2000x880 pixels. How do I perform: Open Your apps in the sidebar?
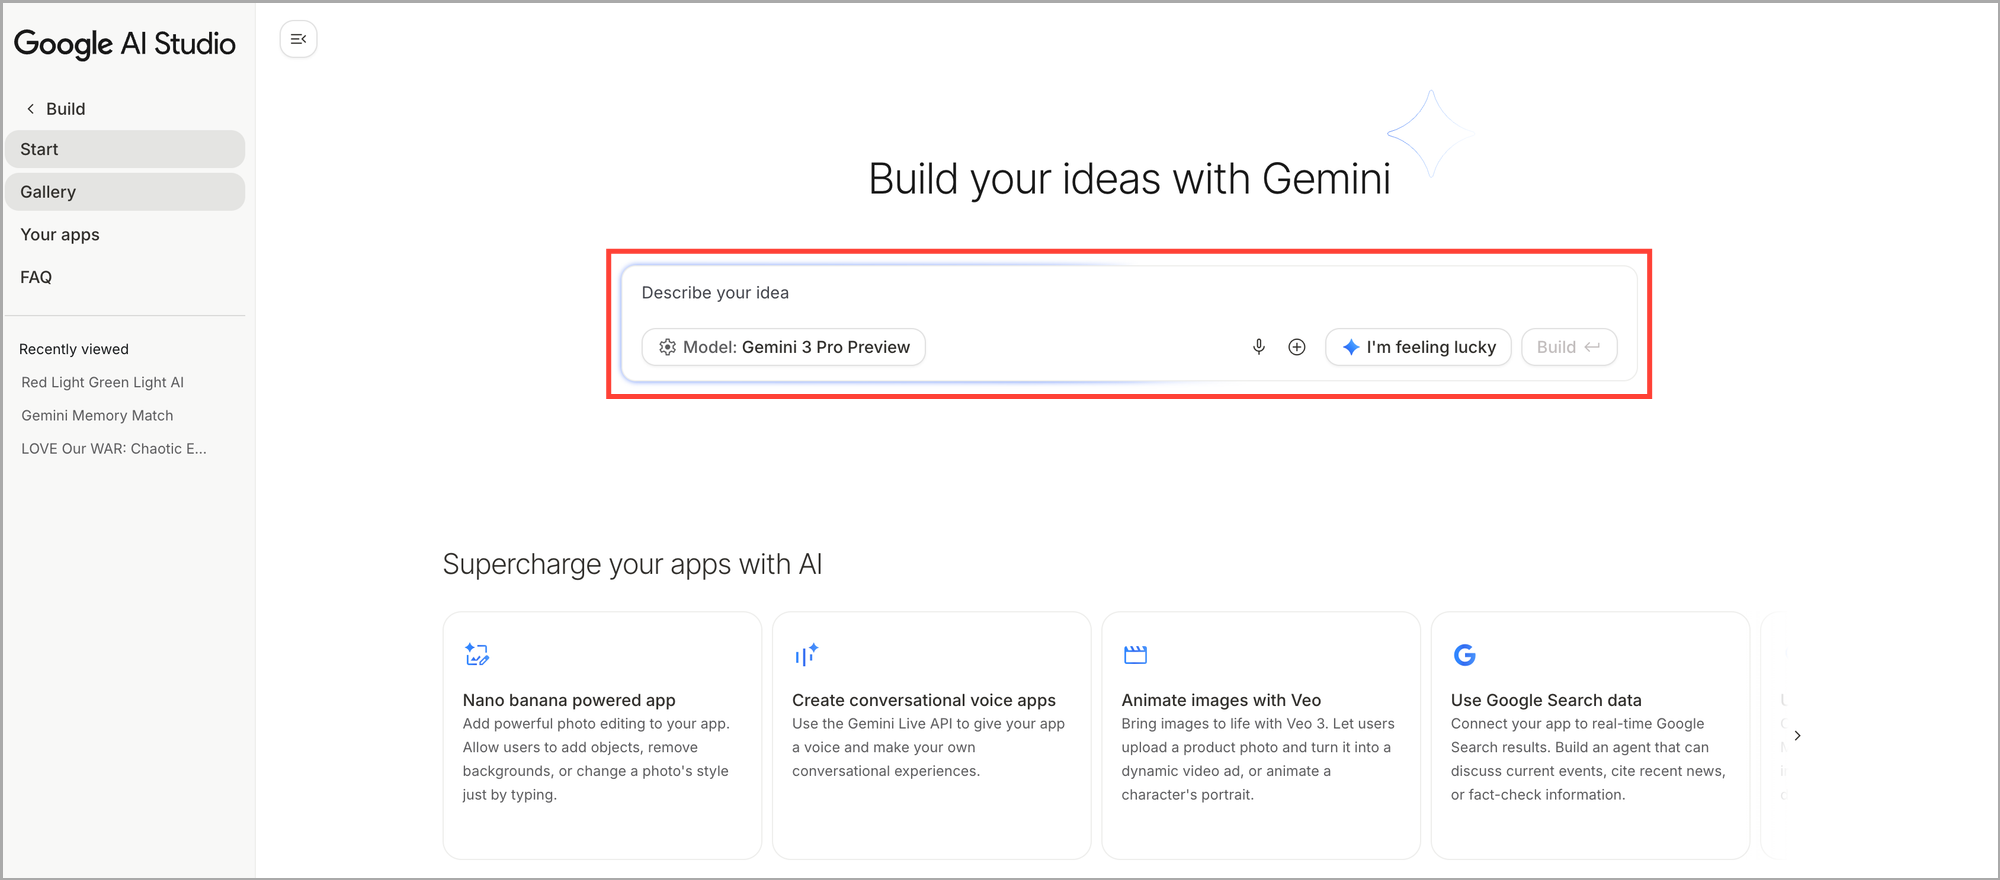60,235
